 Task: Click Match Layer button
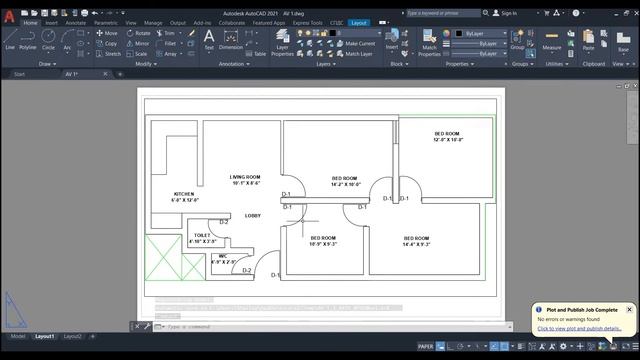click(354, 53)
